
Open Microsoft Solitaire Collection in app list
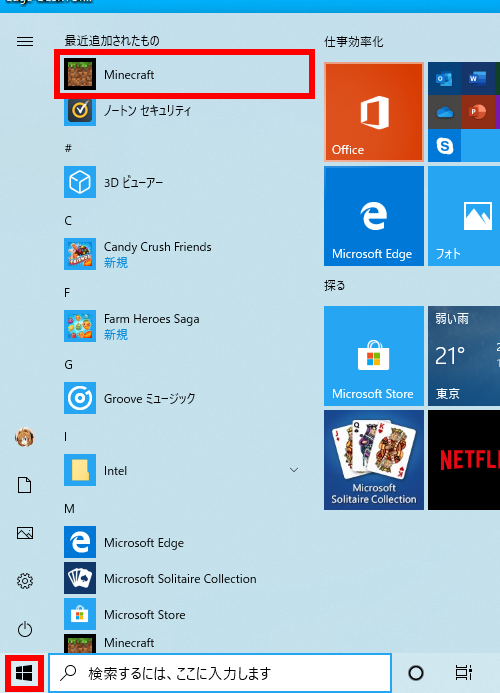[x=184, y=578]
